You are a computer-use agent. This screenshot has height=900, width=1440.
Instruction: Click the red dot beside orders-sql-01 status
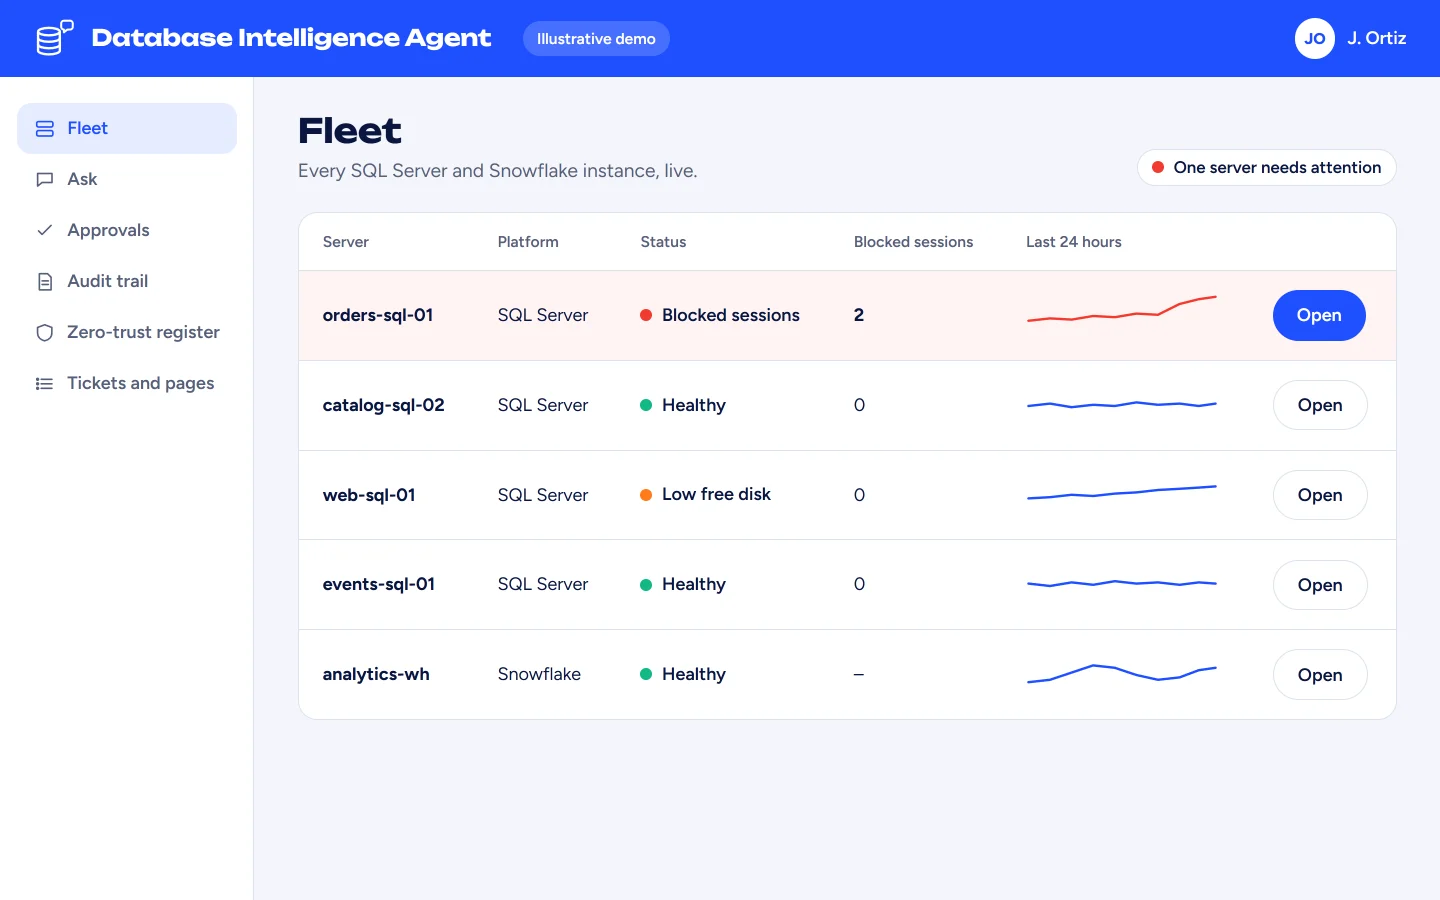tap(646, 316)
